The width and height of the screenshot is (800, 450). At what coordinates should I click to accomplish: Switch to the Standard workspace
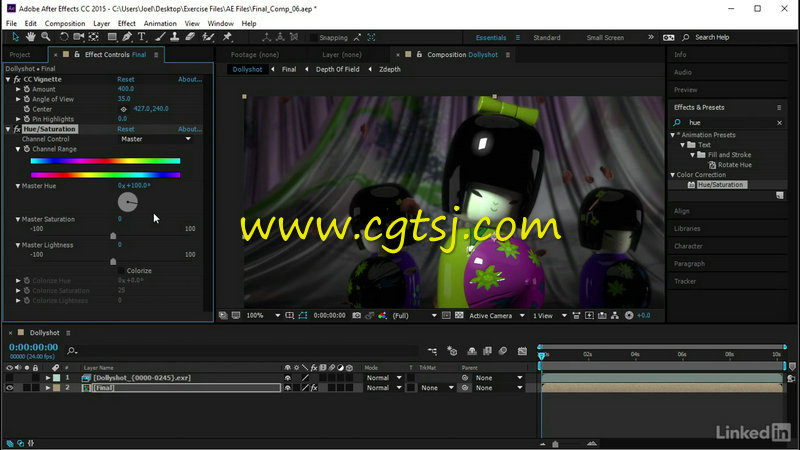pos(546,38)
